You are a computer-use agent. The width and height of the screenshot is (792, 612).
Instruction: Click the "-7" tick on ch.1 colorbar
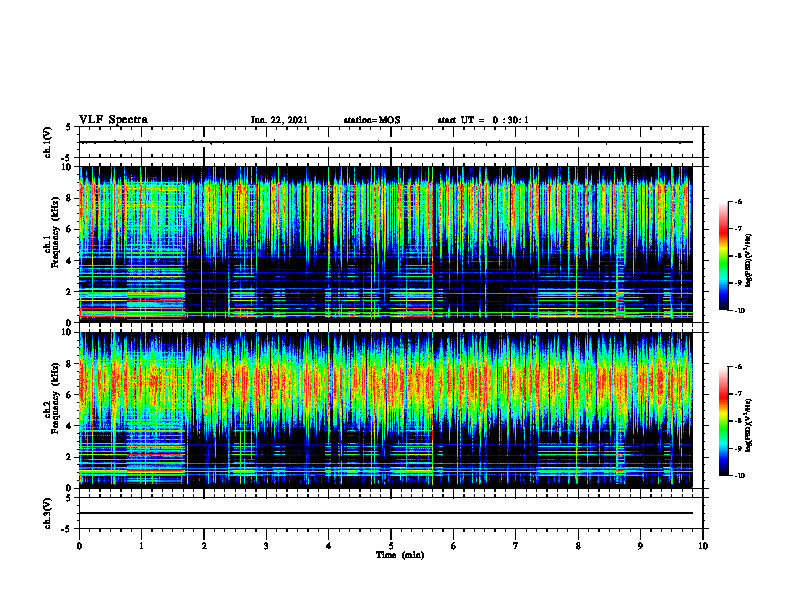pyautogui.click(x=738, y=229)
